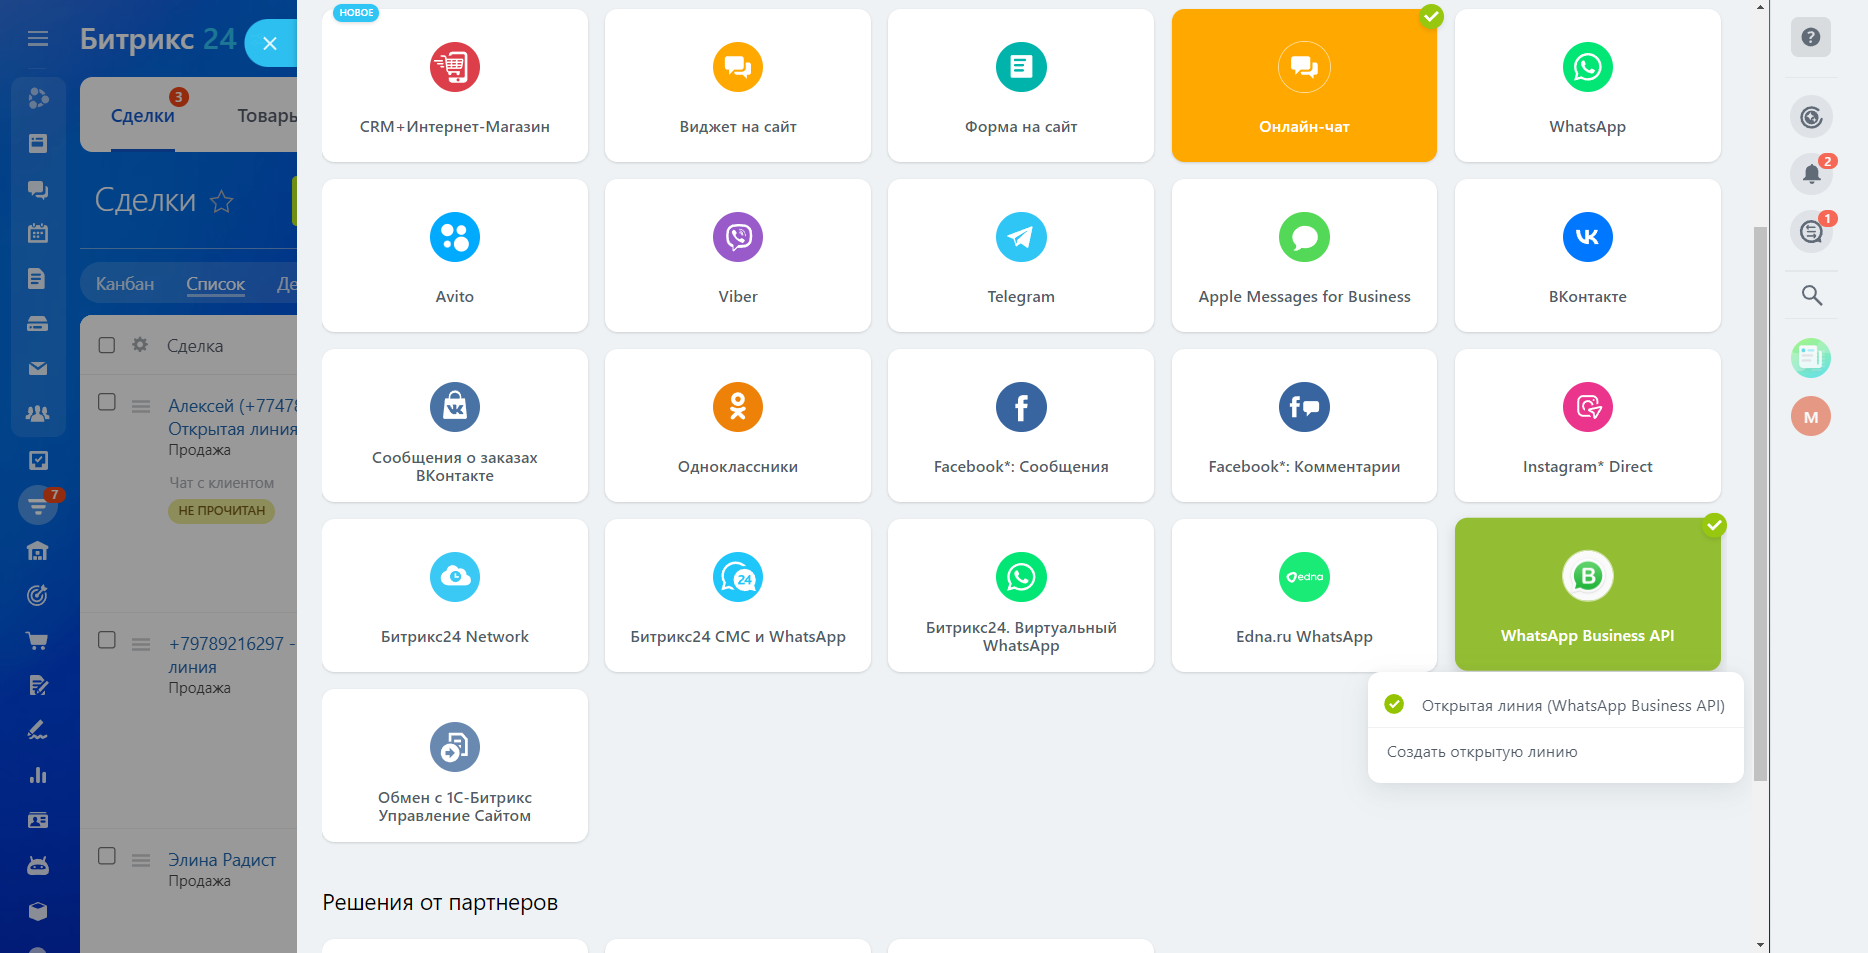The width and height of the screenshot is (1868, 953).
Task: Add Сделки page to favorites with star
Action: pos(222,202)
